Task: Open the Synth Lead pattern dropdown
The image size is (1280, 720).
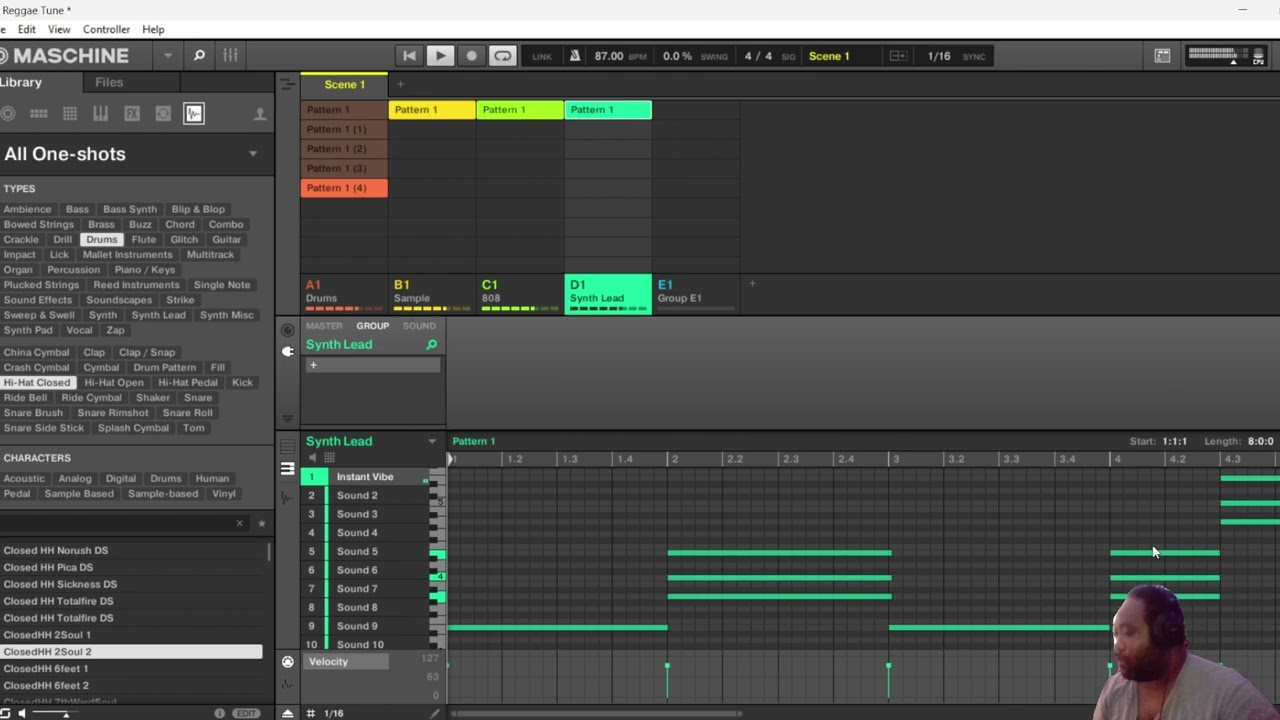Action: click(432, 441)
